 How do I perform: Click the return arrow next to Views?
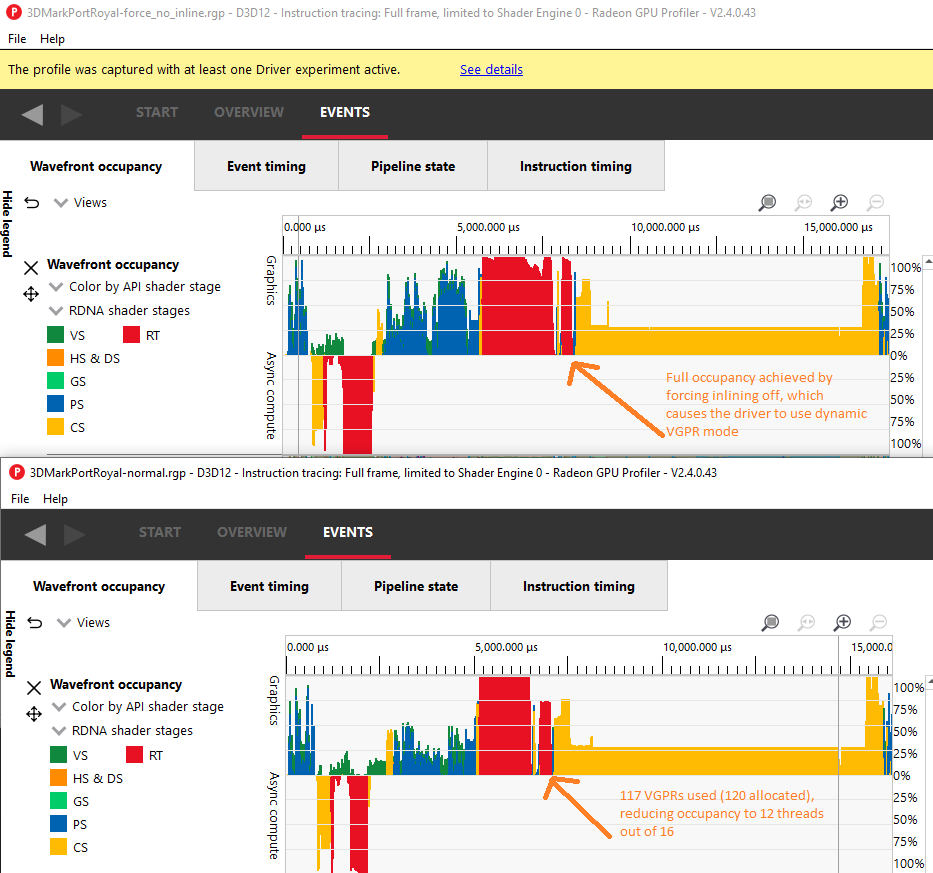31,202
